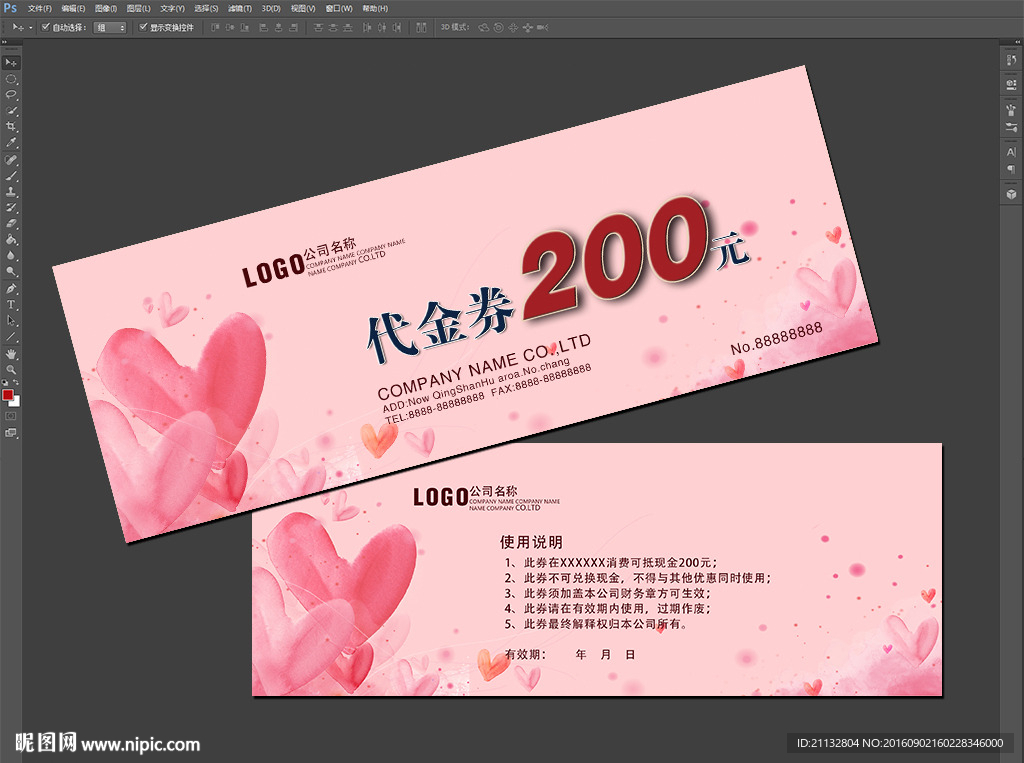The width and height of the screenshot is (1024, 763).
Task: Click the 200元 voucher amount on canvas
Action: pos(637,256)
